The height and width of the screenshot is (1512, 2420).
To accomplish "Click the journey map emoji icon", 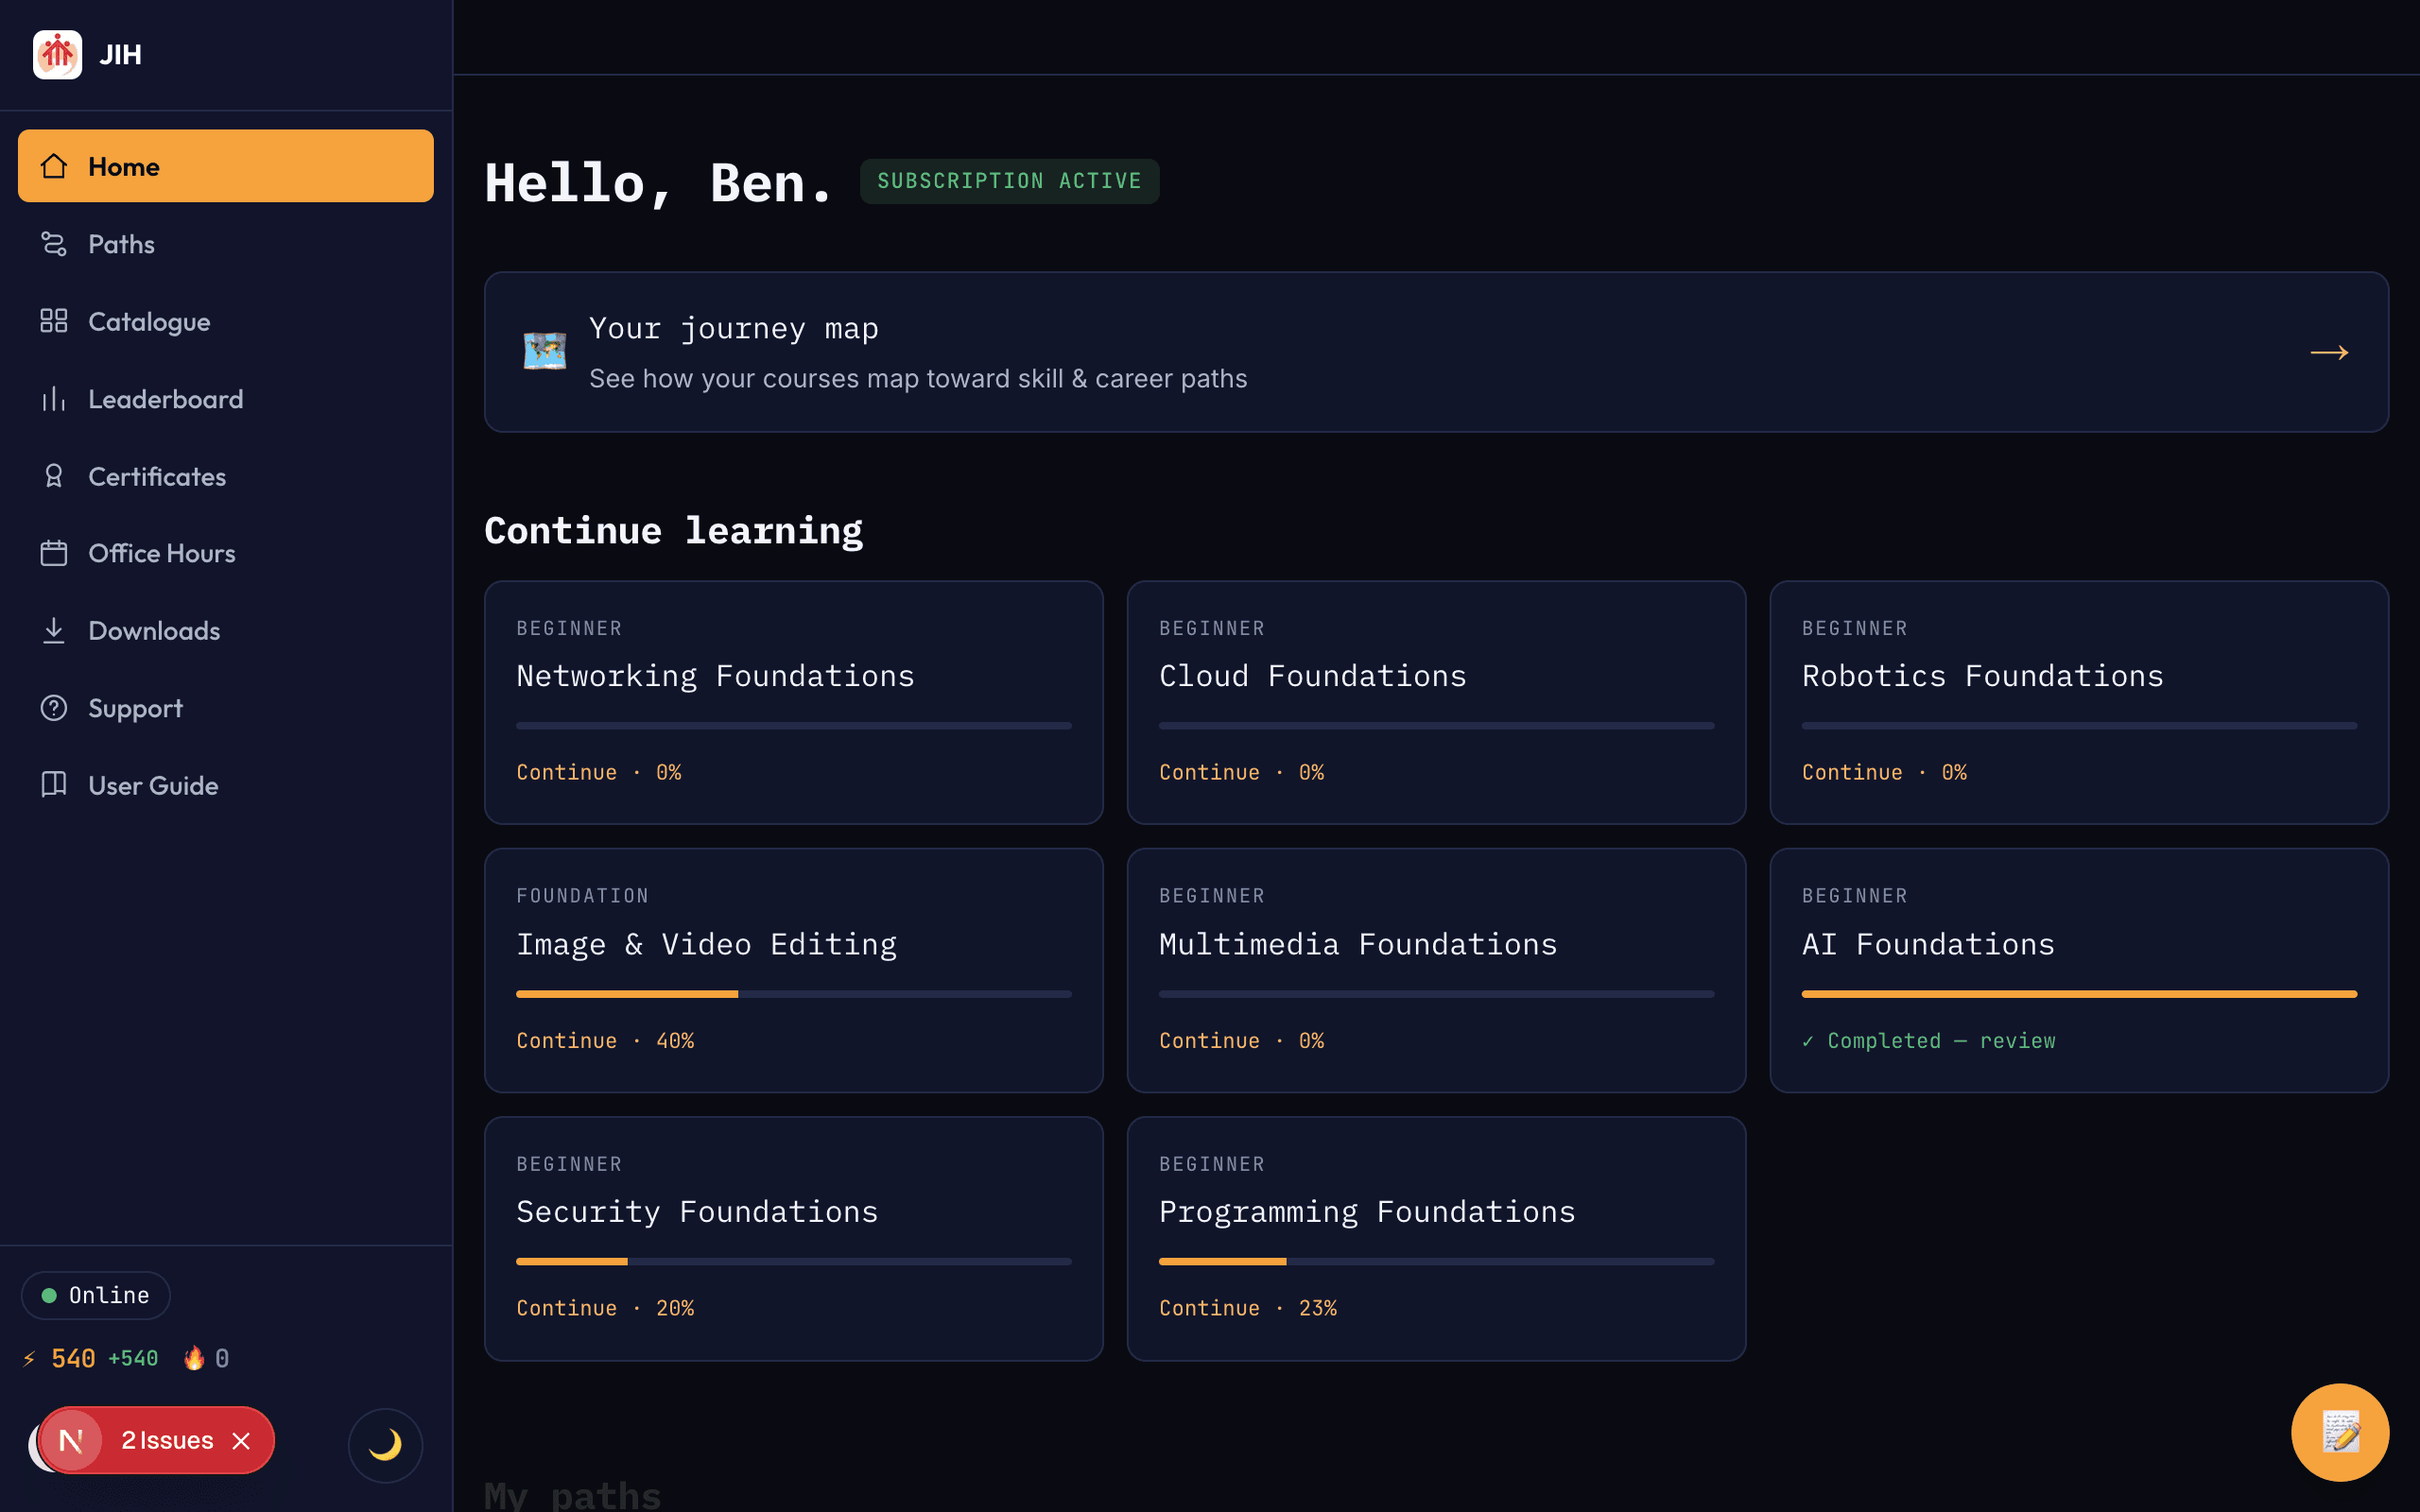I will point(545,352).
